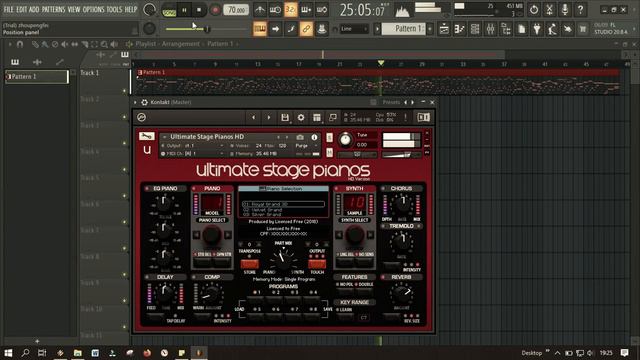This screenshot has height=360, width=640.
Task: Open the Output dropdown
Action: [192, 146]
